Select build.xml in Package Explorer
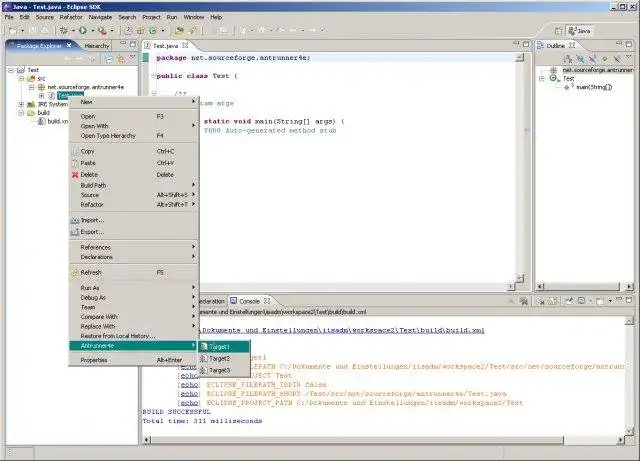 58,121
